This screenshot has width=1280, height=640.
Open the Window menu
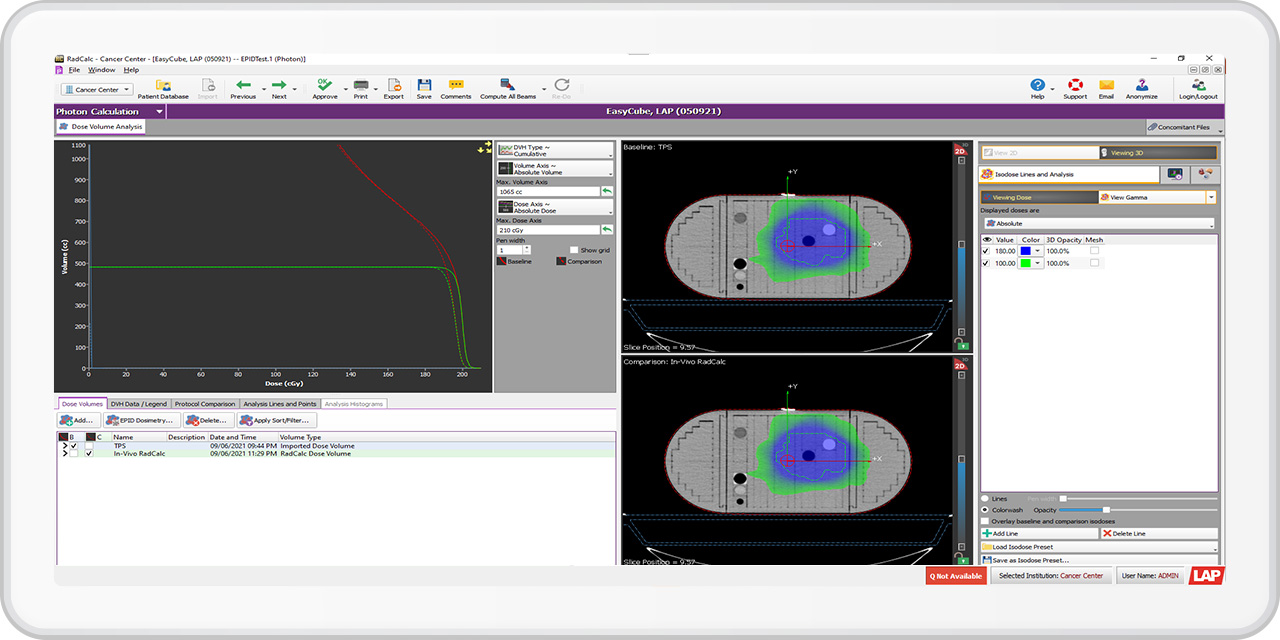(x=102, y=70)
